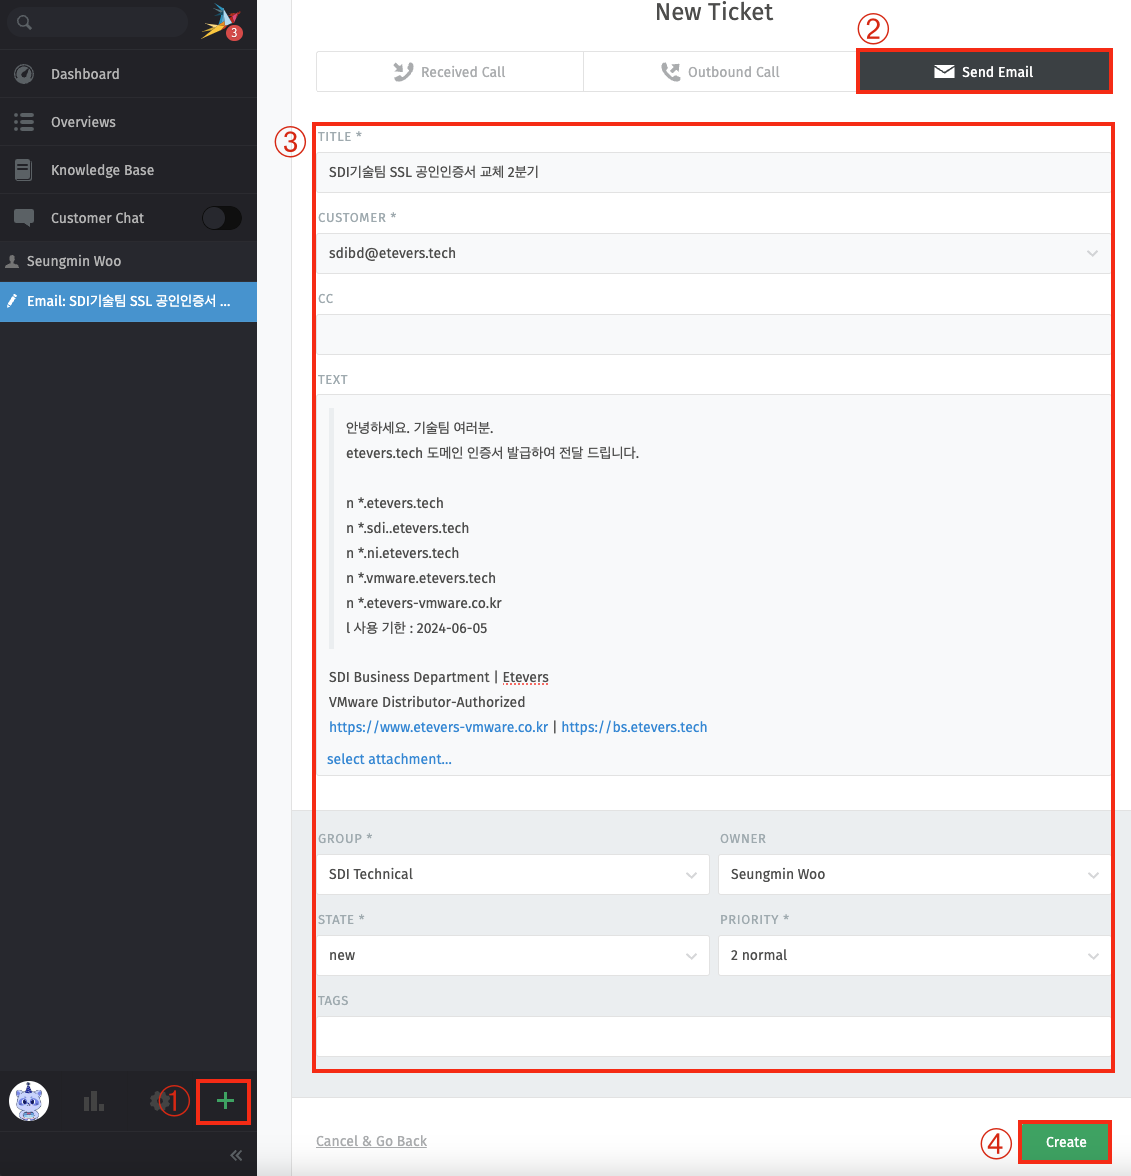Click into the CC input field

(713, 334)
